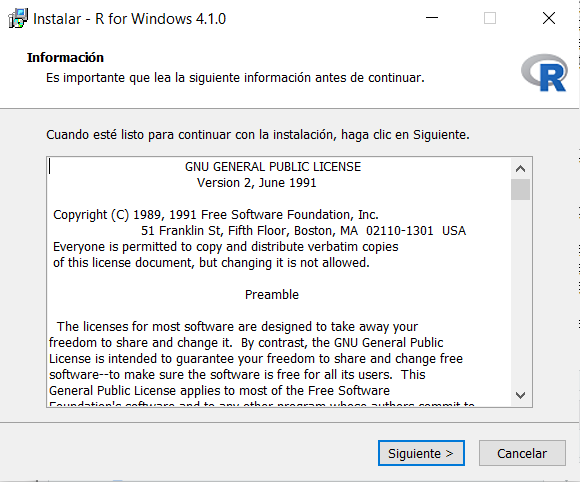Place cursor on the Preamble heading
This screenshot has width=580, height=482.
(x=272, y=295)
